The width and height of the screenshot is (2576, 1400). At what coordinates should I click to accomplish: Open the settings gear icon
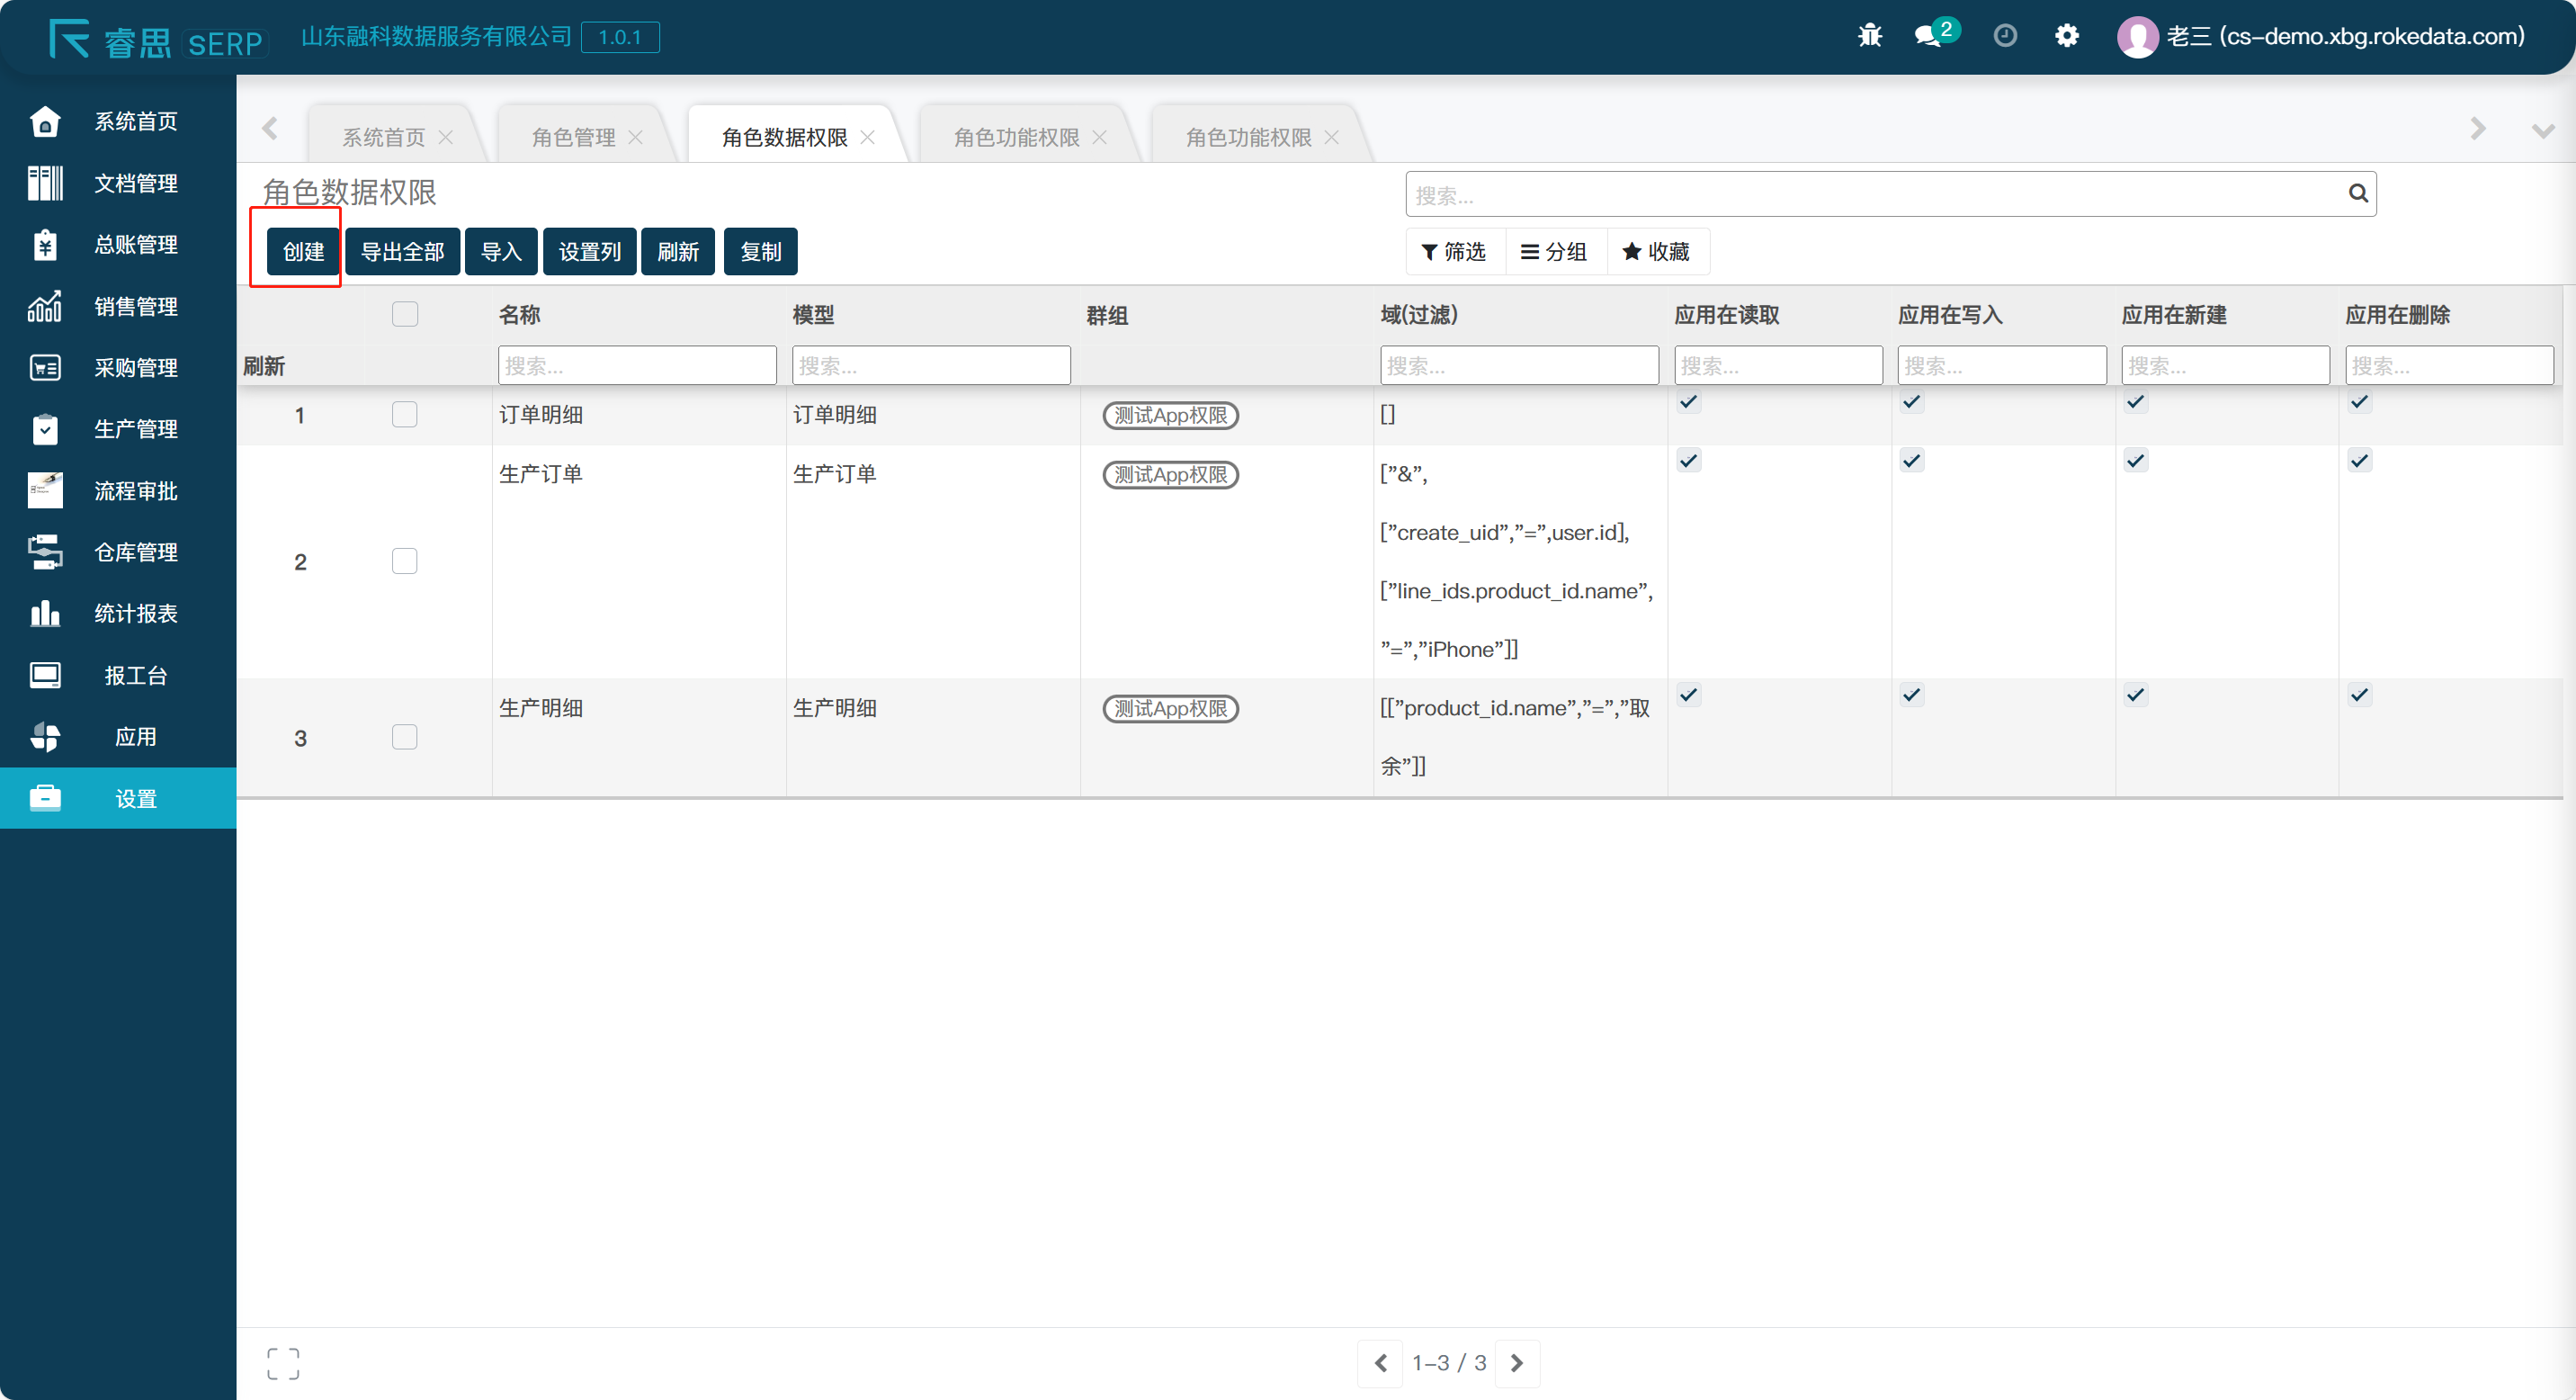[x=2066, y=37]
